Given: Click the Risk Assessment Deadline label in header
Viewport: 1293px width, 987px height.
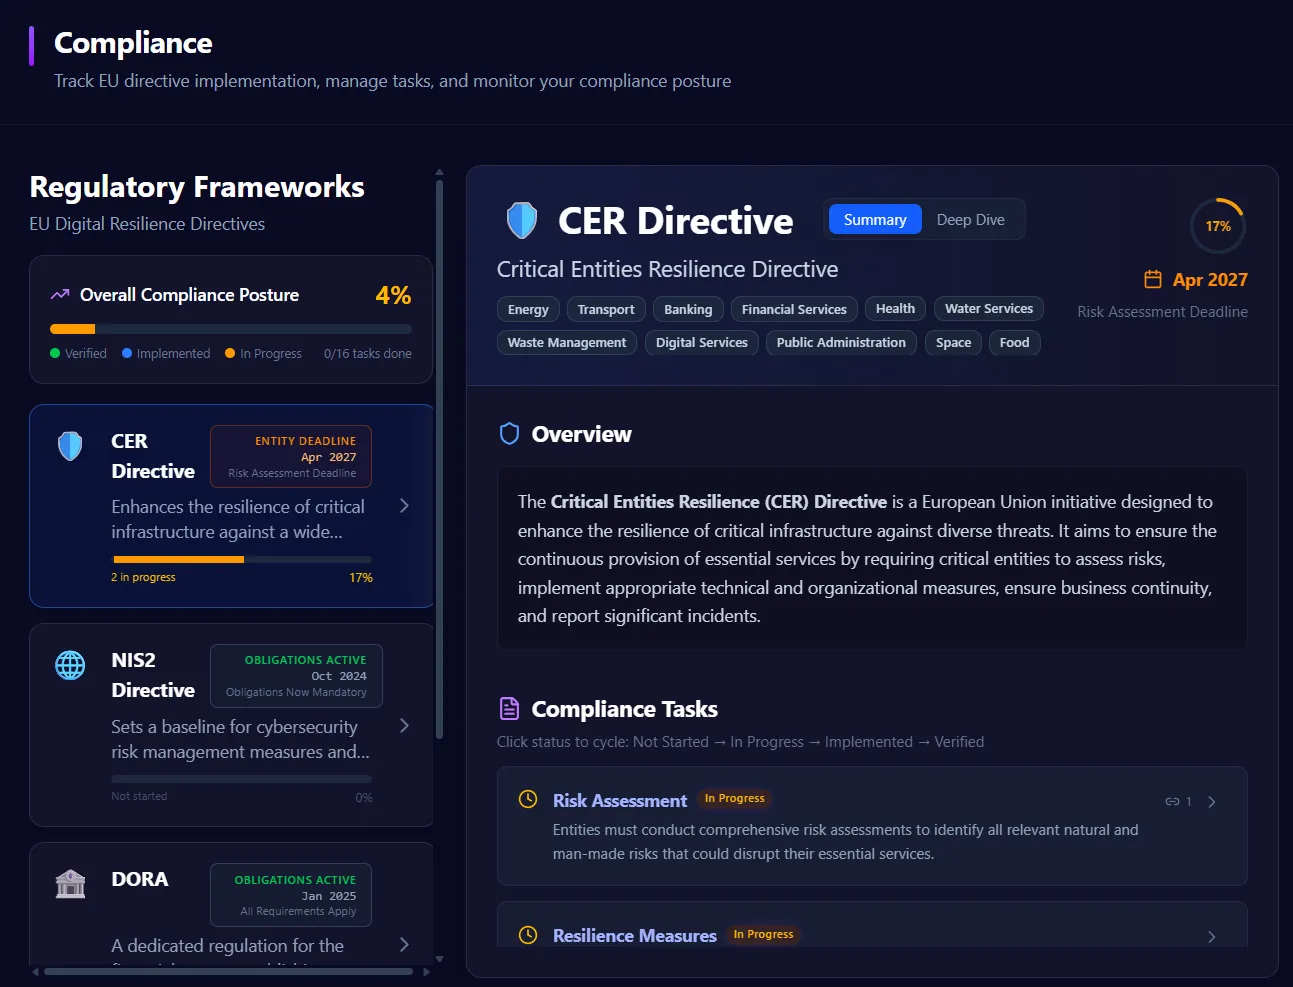Looking at the screenshot, I should [x=1162, y=312].
